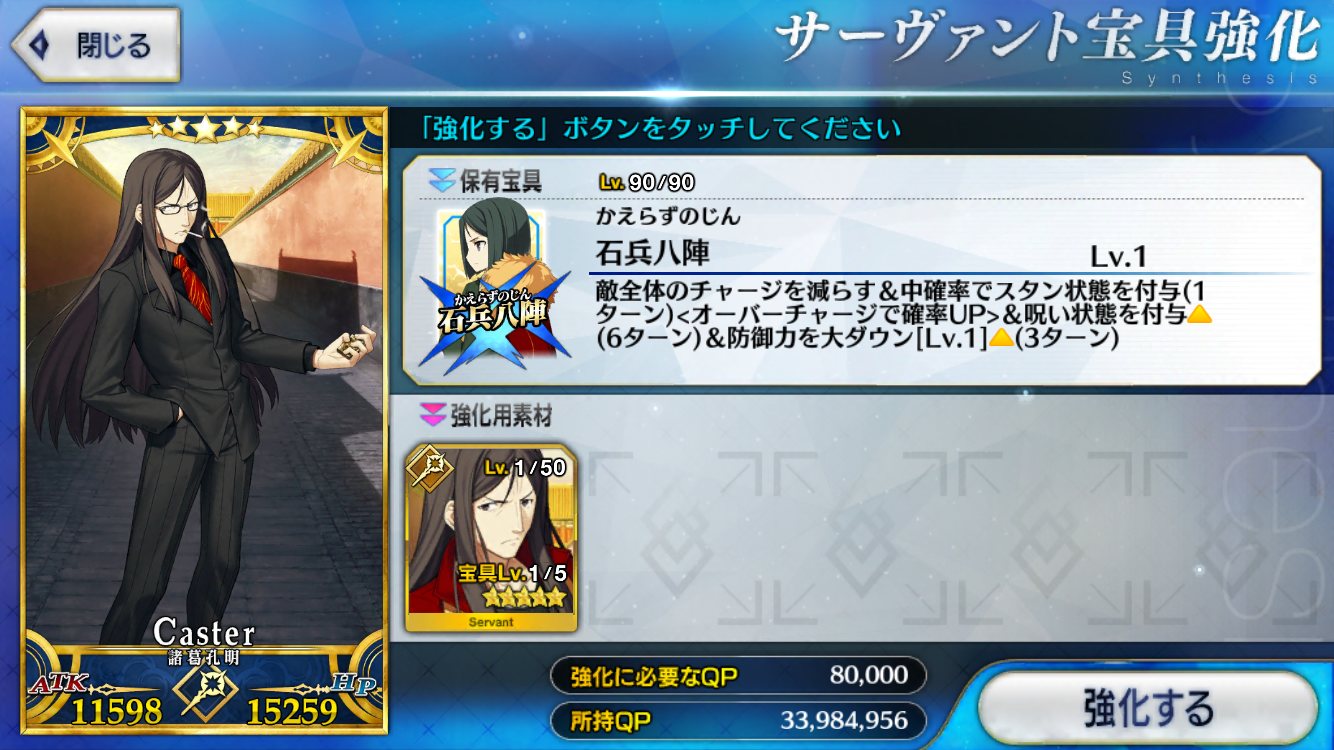Viewport: 1334px width, 750px height.
Task: Click the pink arrow beside 強化用素材
Action: 433,414
